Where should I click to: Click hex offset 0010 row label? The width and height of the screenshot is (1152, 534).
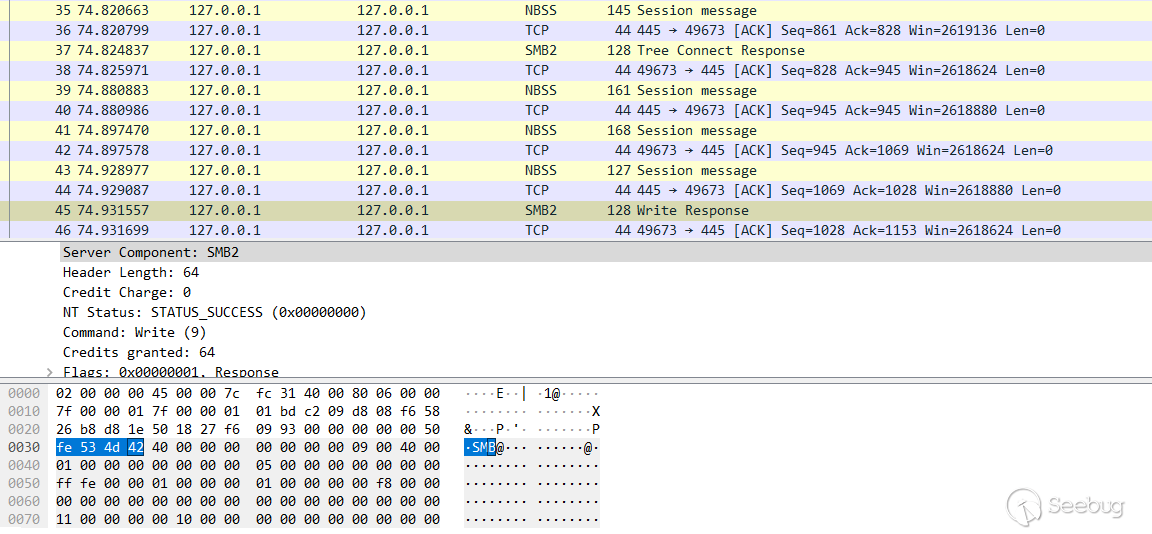click(x=23, y=411)
